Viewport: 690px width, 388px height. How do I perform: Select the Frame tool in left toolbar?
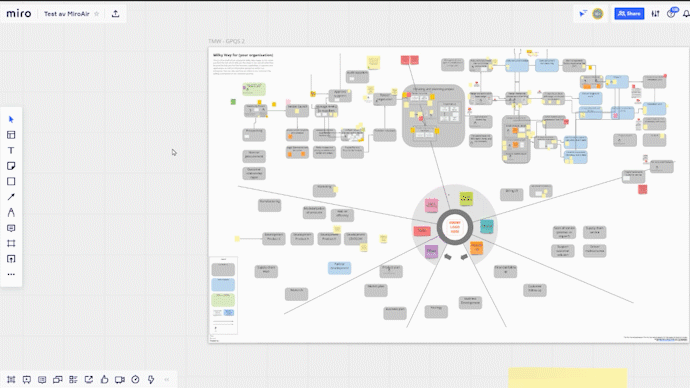click(x=11, y=243)
